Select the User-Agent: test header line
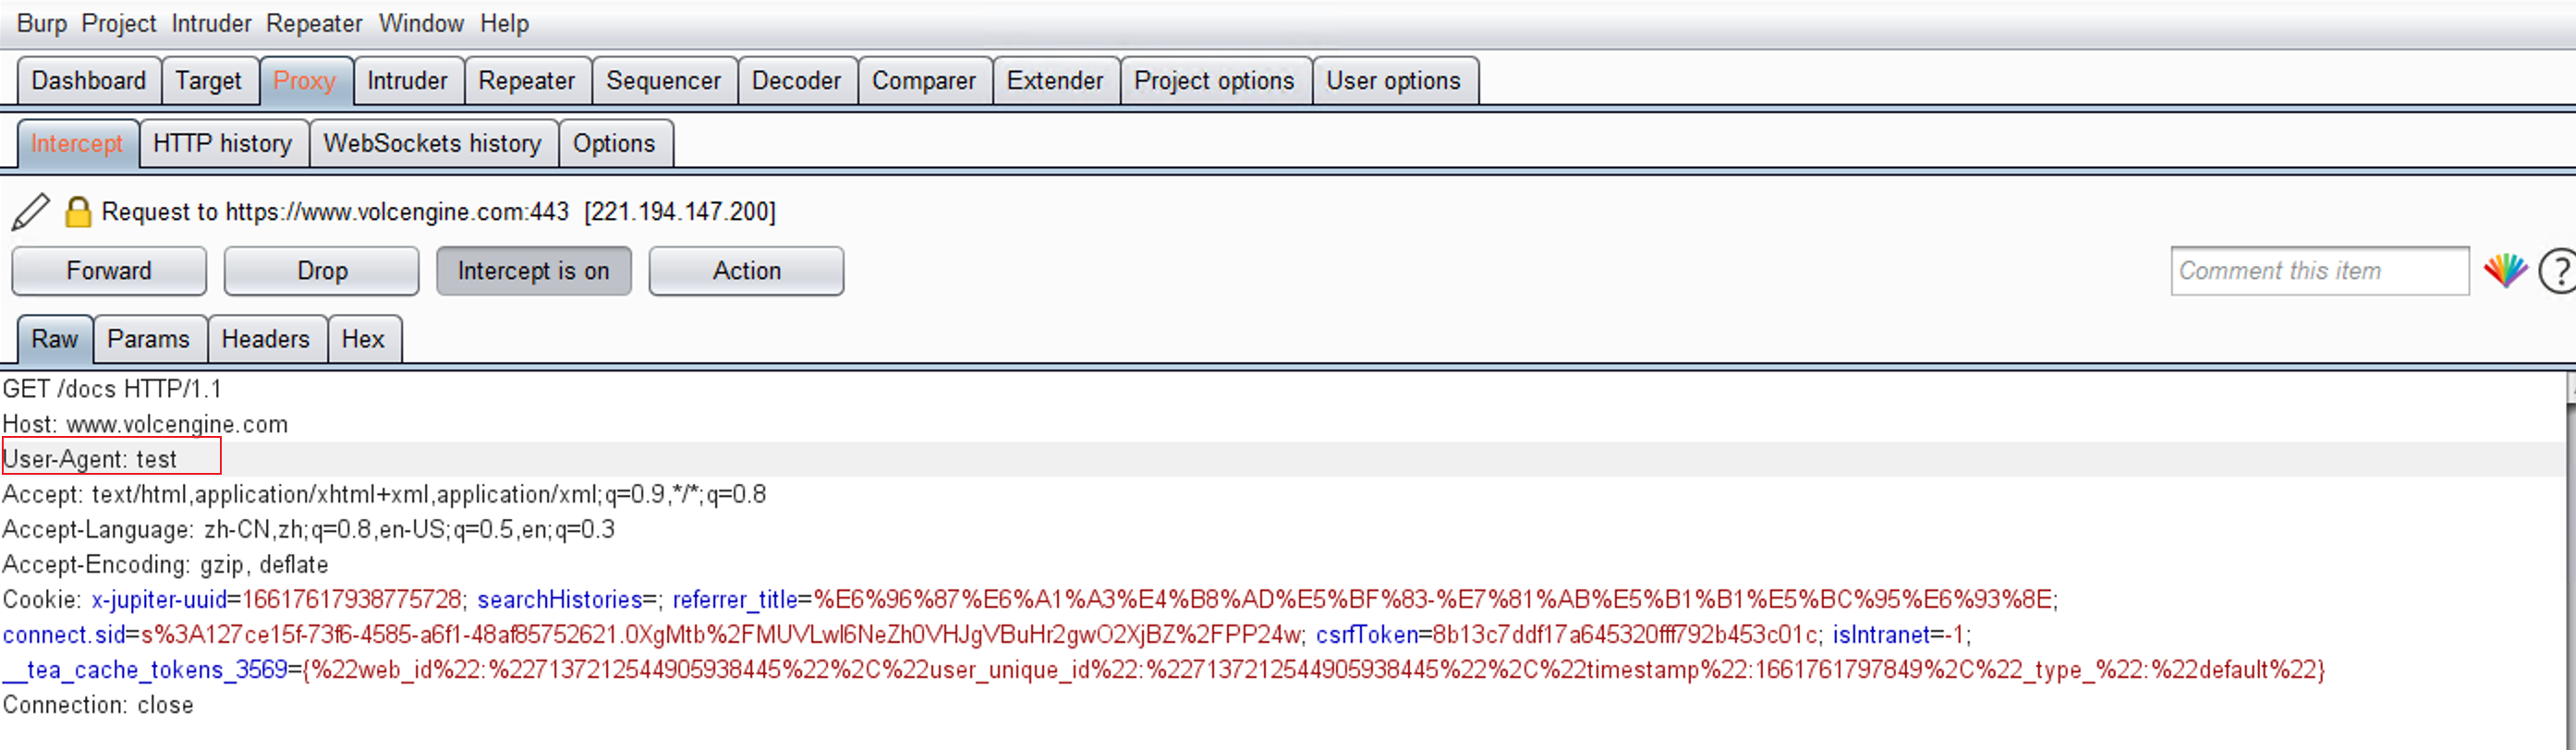 (x=90, y=459)
